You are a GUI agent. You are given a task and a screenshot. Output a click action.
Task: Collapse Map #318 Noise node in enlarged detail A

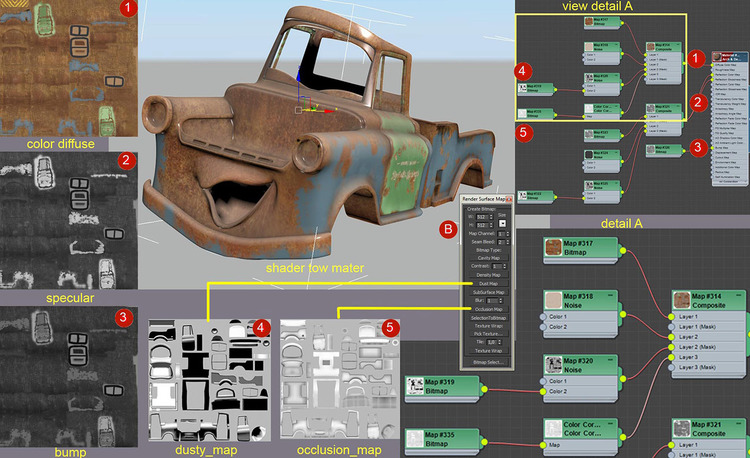click(610, 295)
